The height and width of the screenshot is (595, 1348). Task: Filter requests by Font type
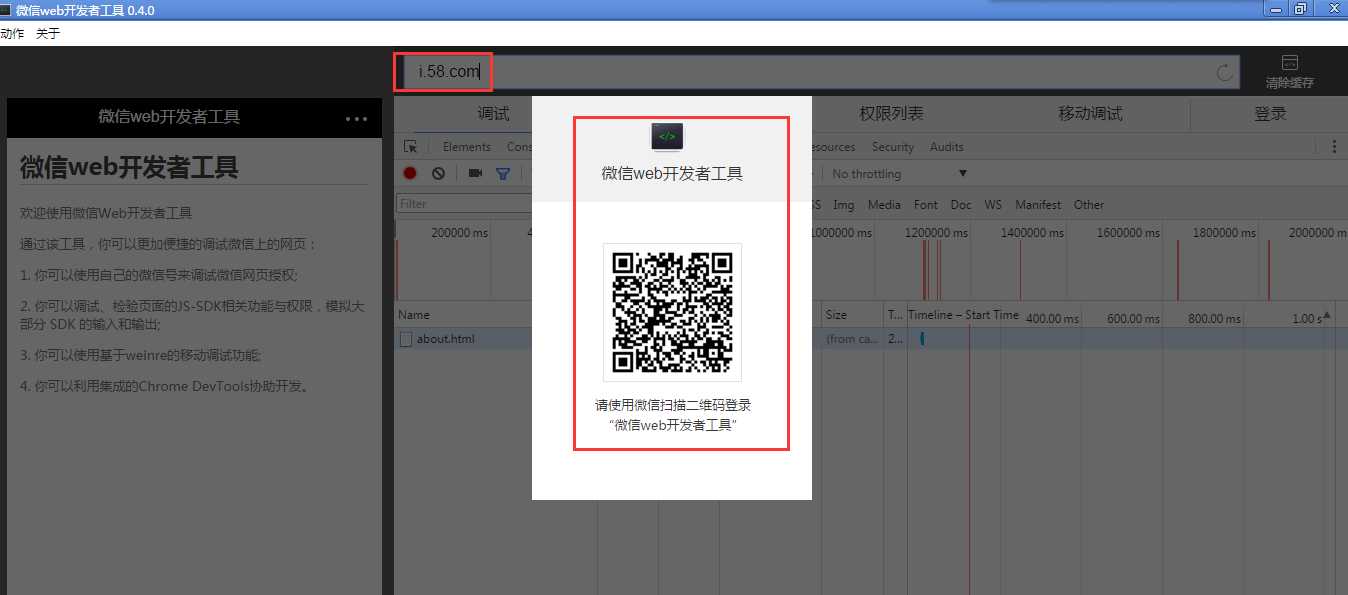(926, 204)
